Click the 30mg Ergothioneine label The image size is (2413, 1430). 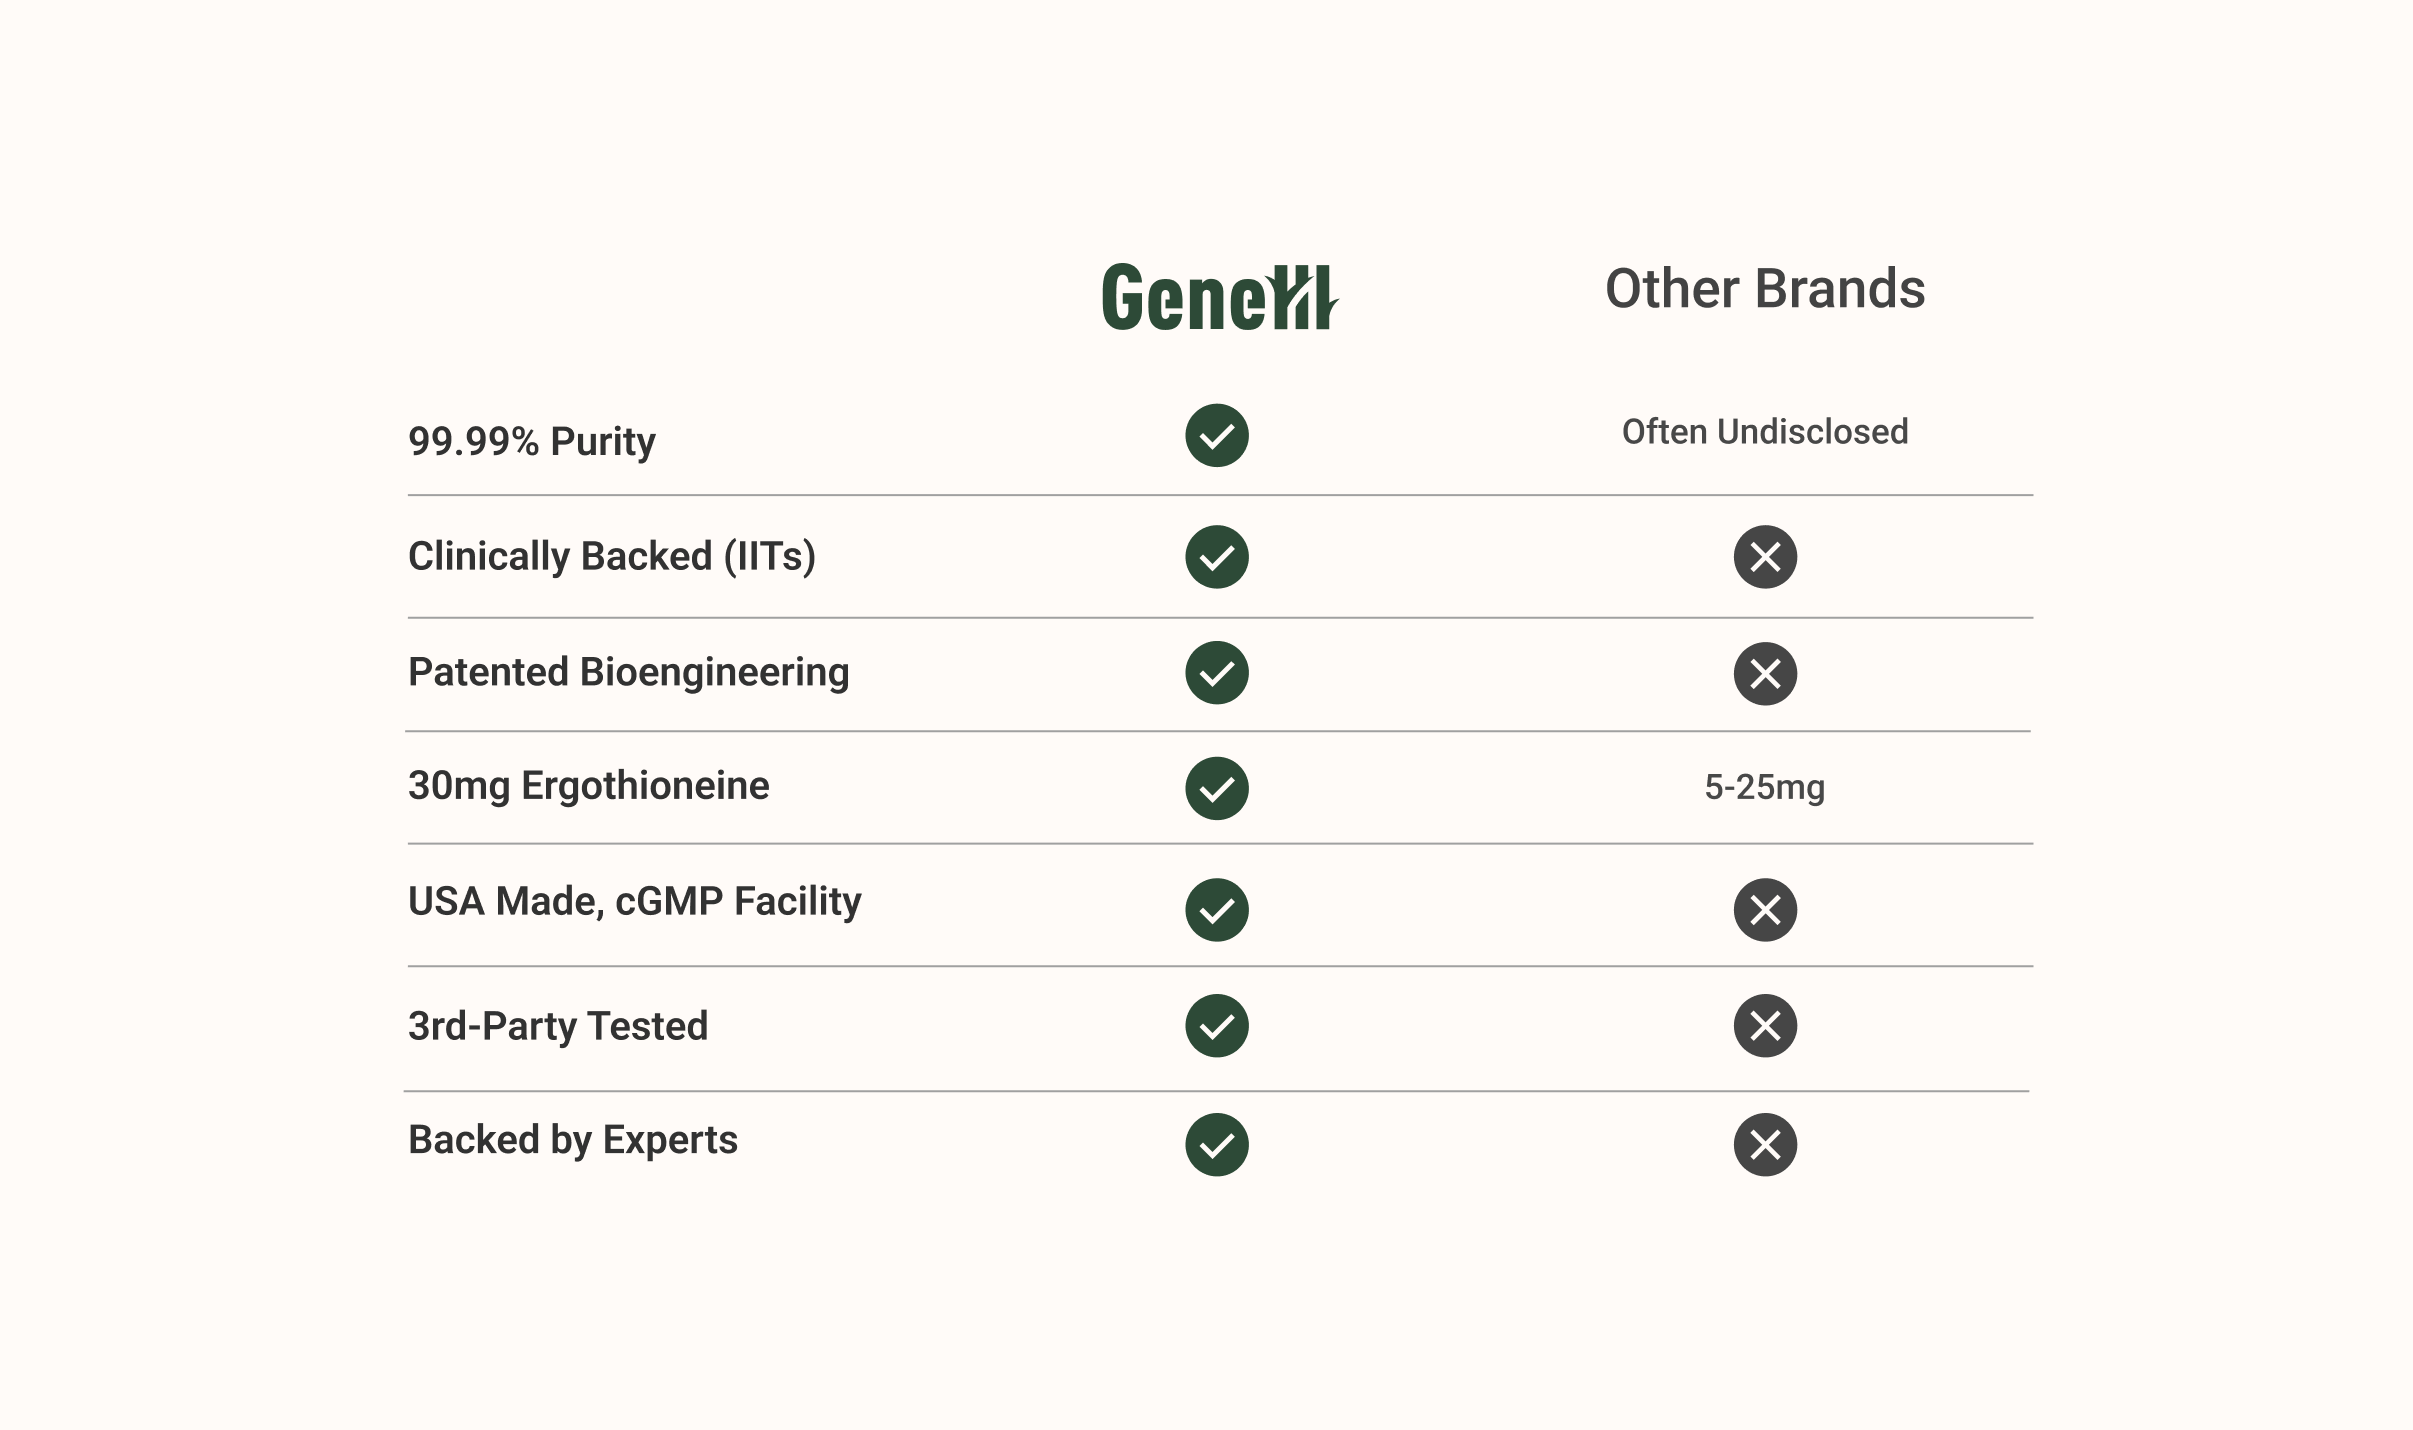[589, 786]
